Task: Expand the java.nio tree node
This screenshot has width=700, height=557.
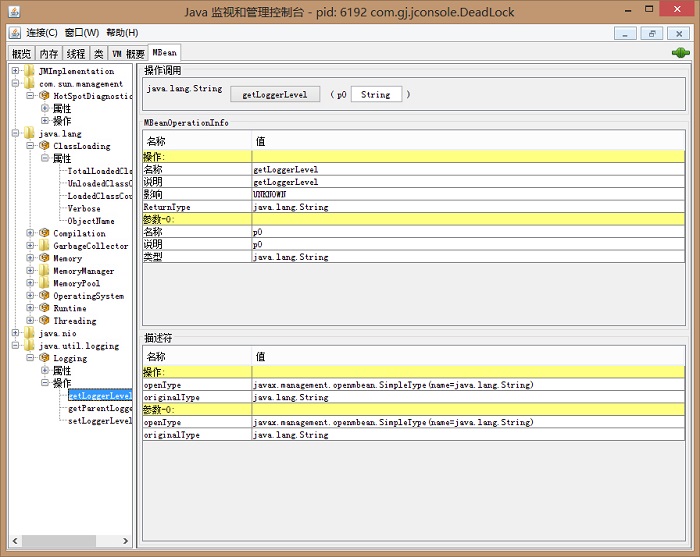Action: tap(16, 333)
